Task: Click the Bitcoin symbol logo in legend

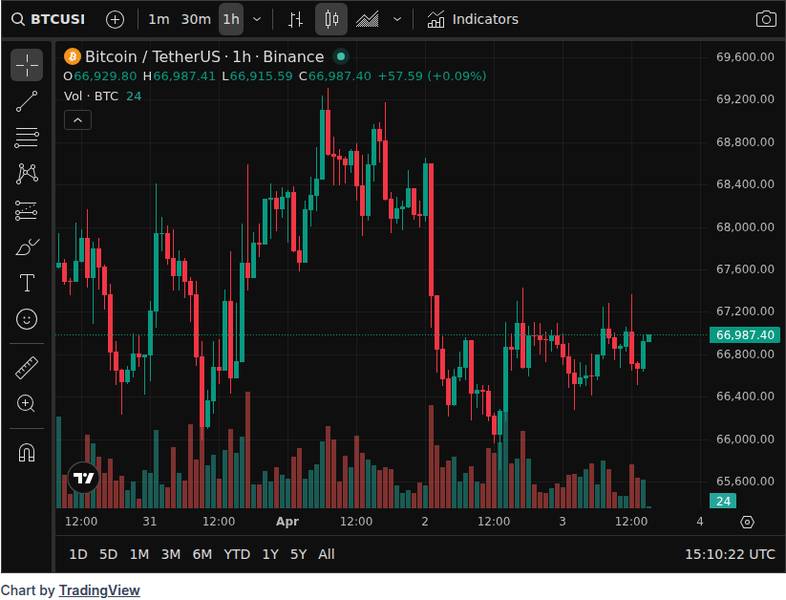Action: click(72, 57)
